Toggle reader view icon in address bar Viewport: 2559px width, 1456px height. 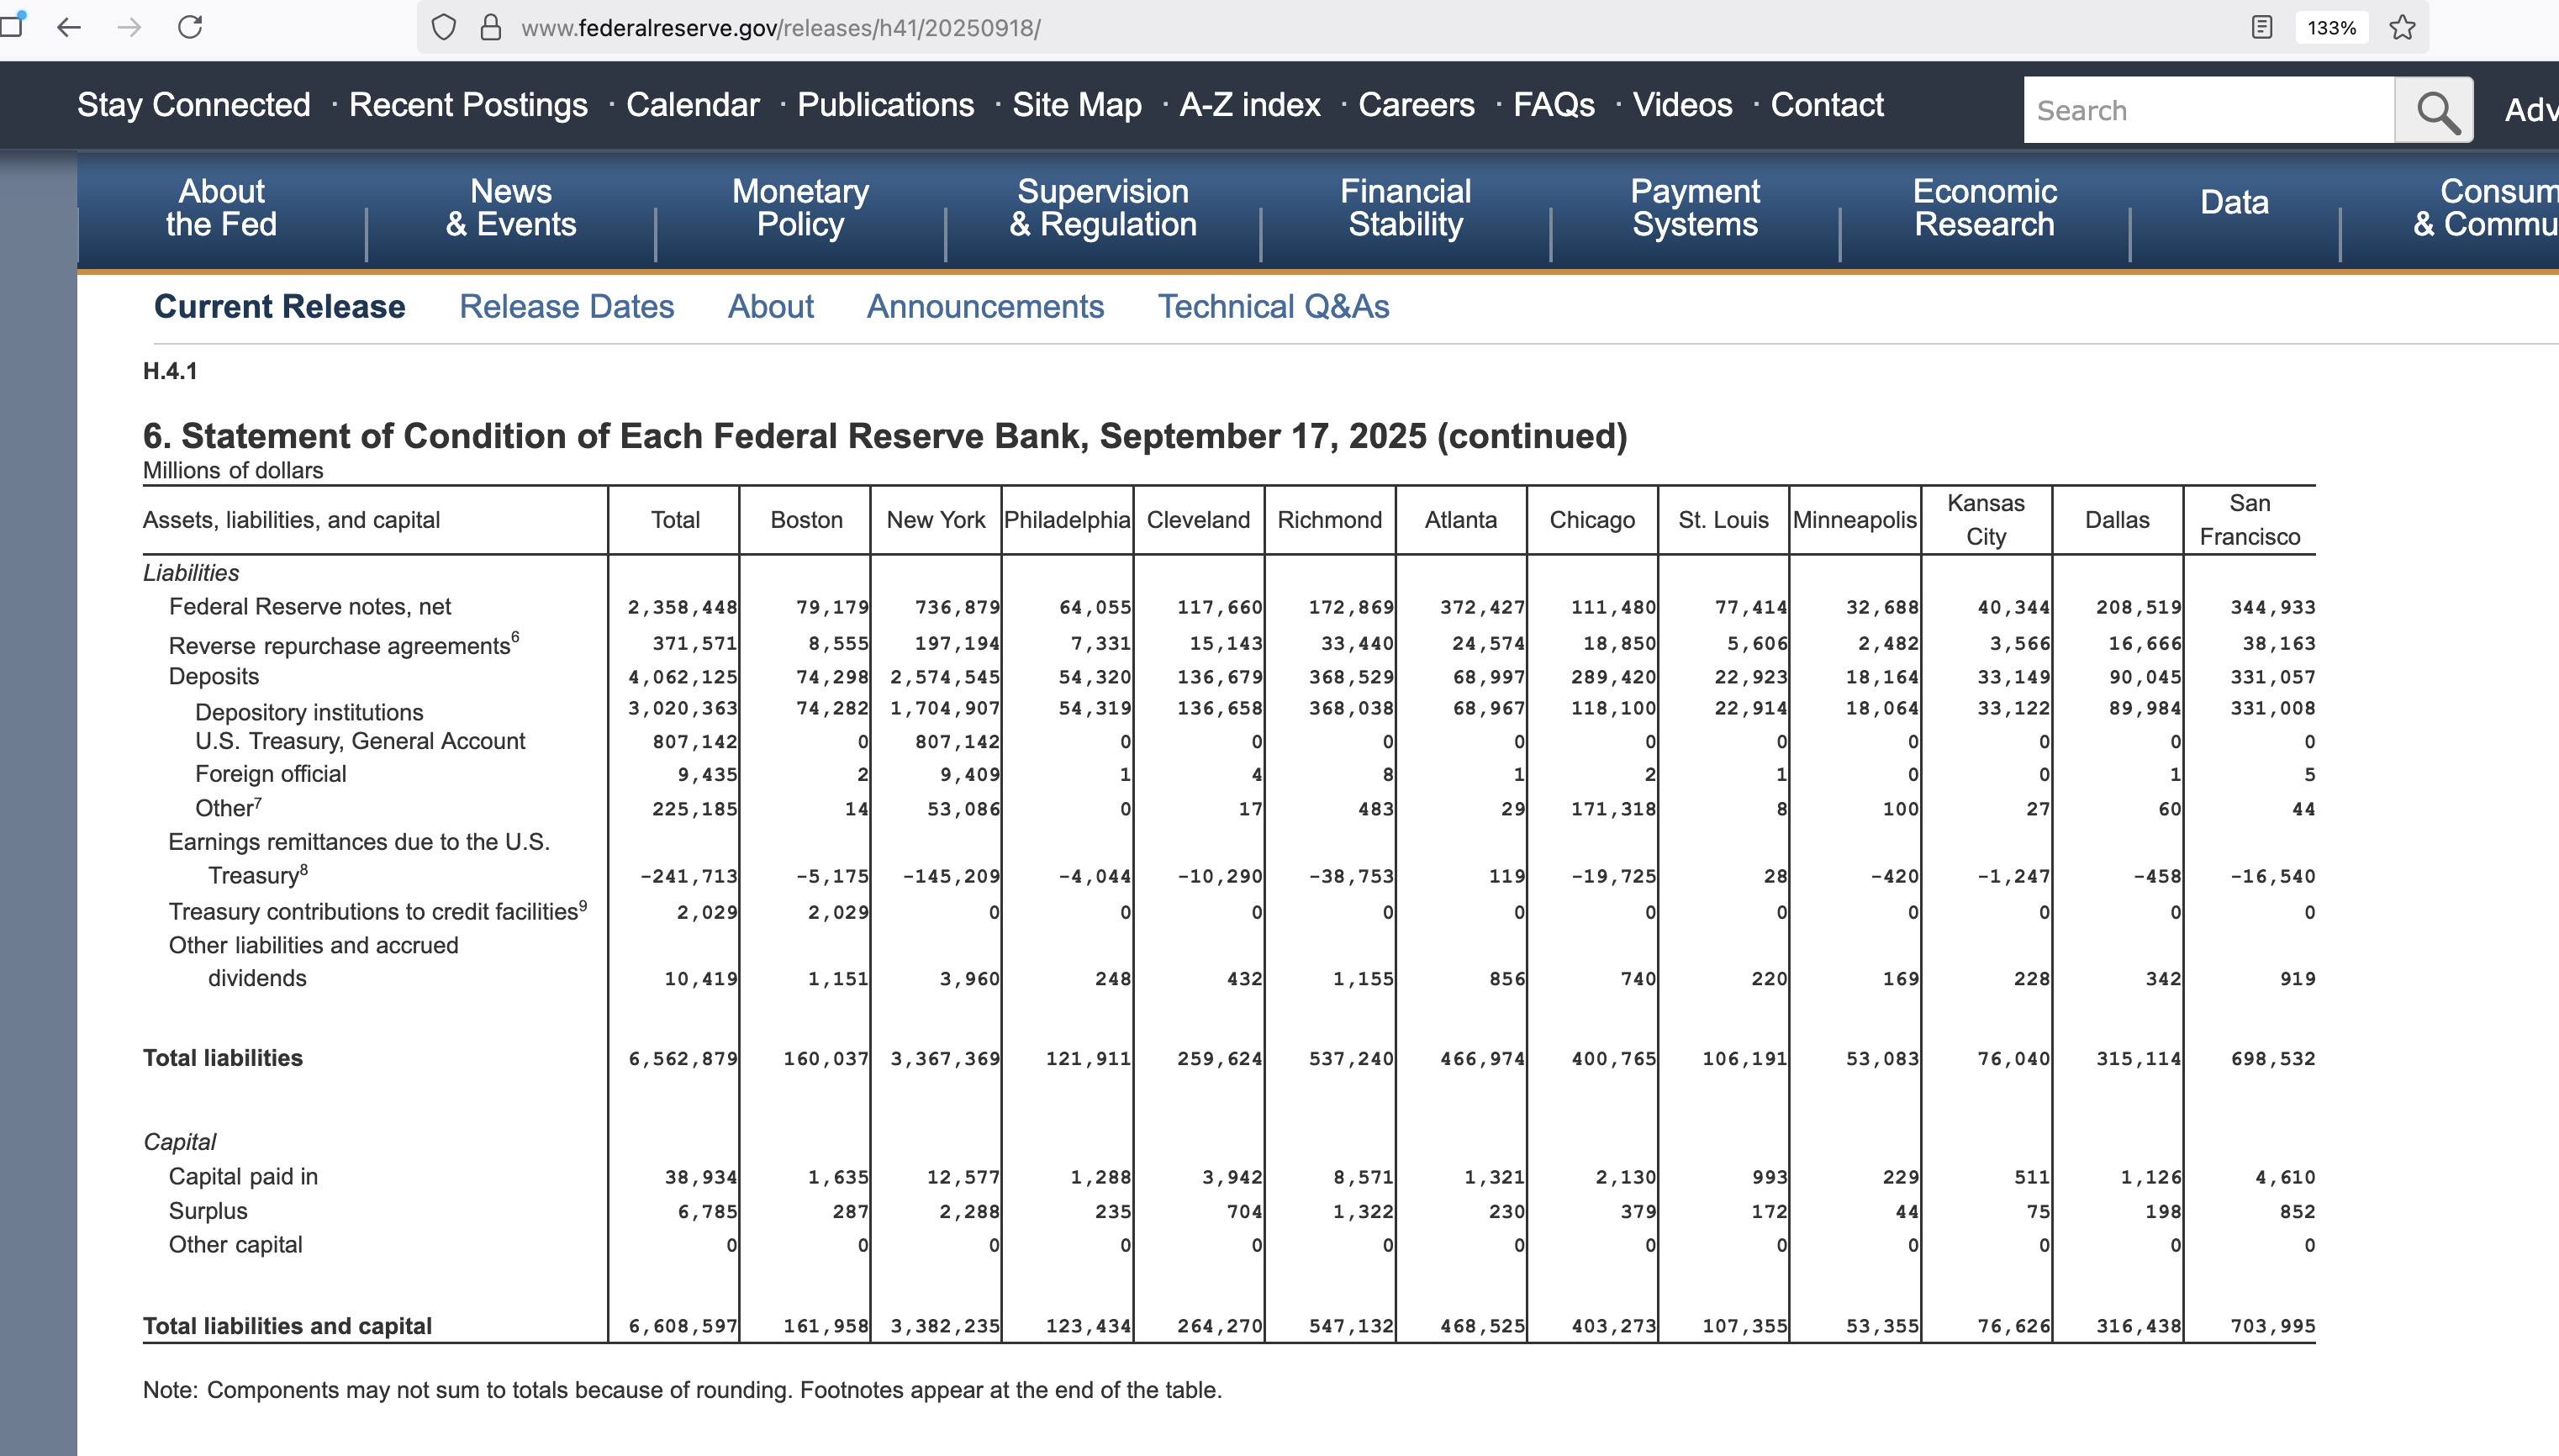click(2261, 27)
